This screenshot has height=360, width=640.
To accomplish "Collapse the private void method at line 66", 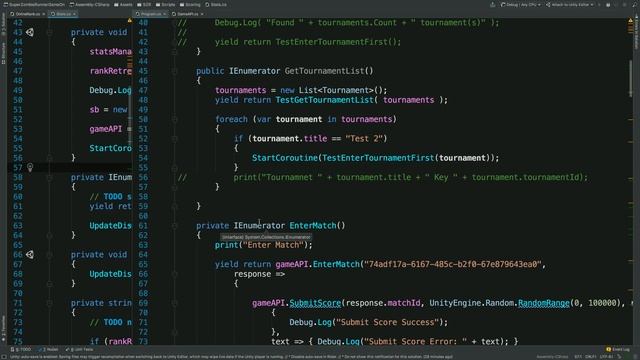I will [x=49, y=255].
